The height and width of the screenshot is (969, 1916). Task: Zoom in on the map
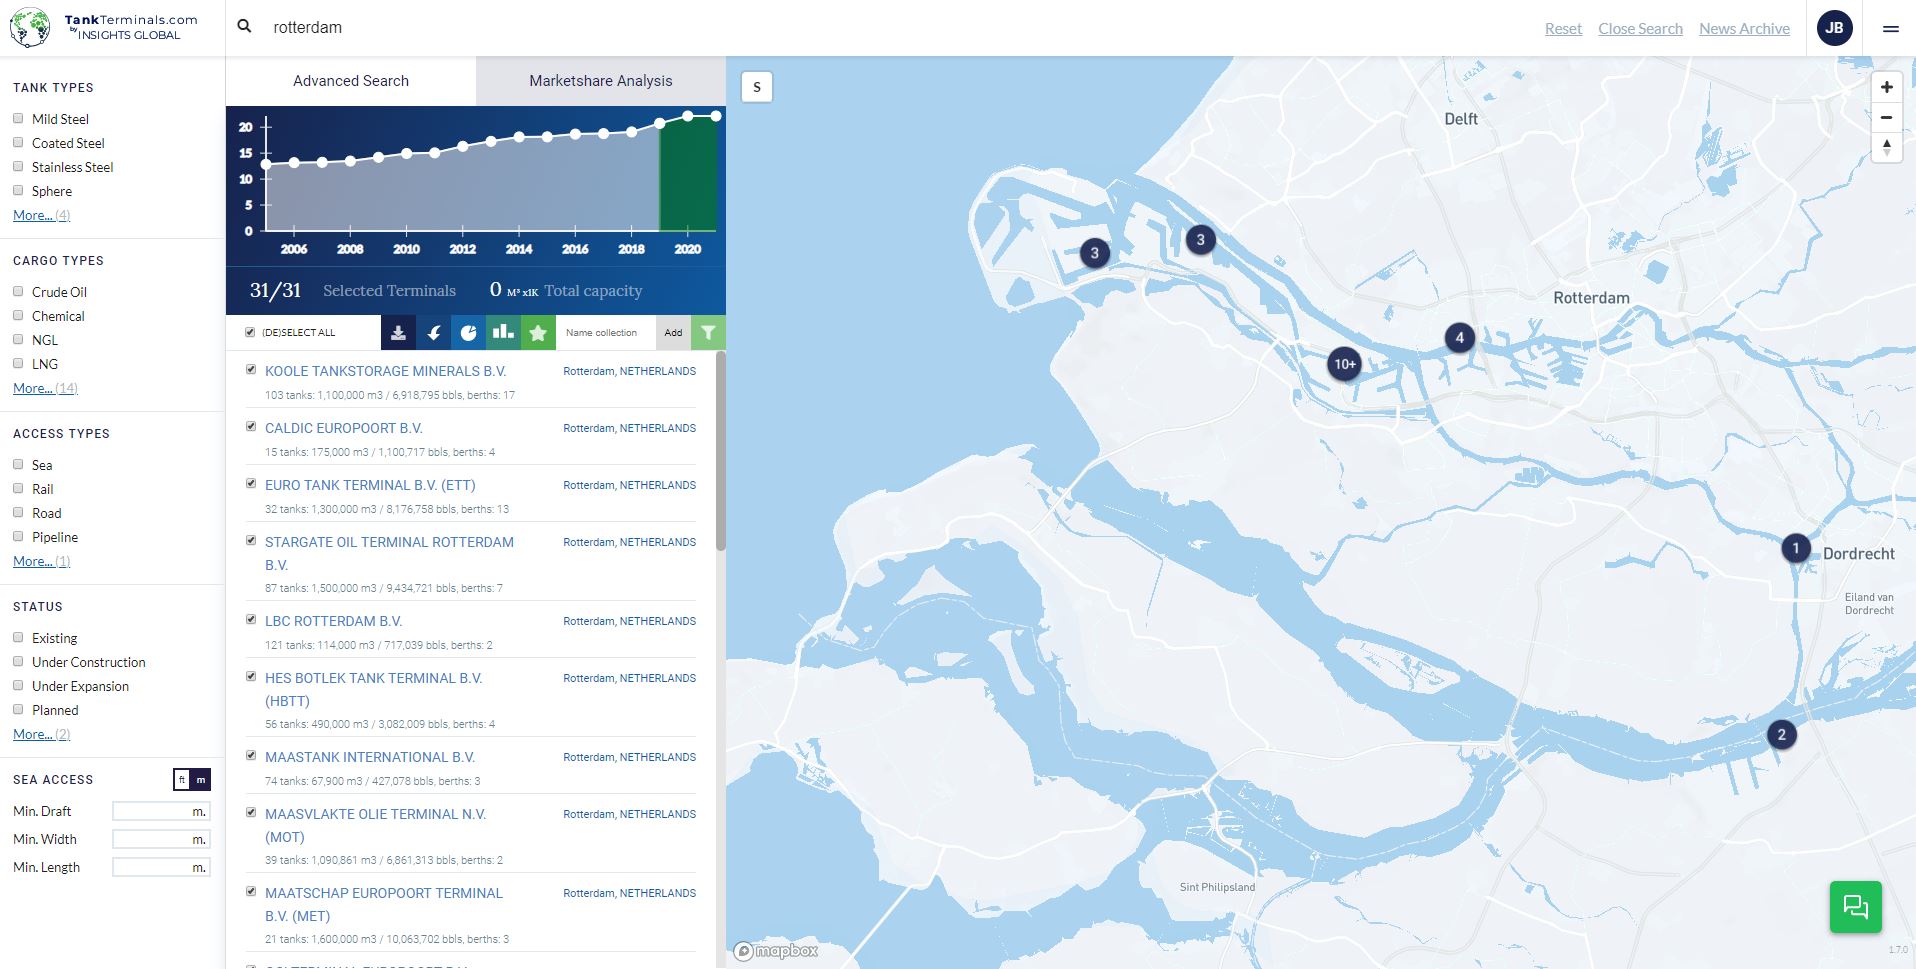(x=1886, y=87)
